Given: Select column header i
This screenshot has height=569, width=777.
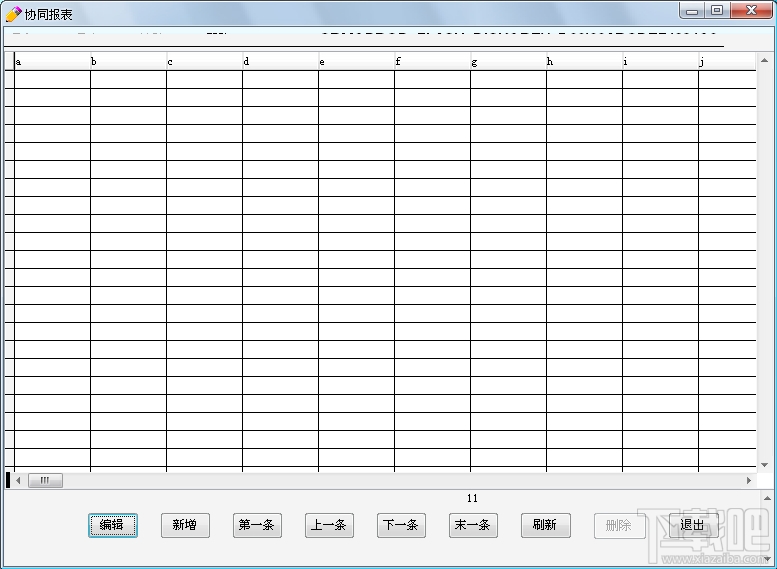Looking at the screenshot, I should 660,61.
